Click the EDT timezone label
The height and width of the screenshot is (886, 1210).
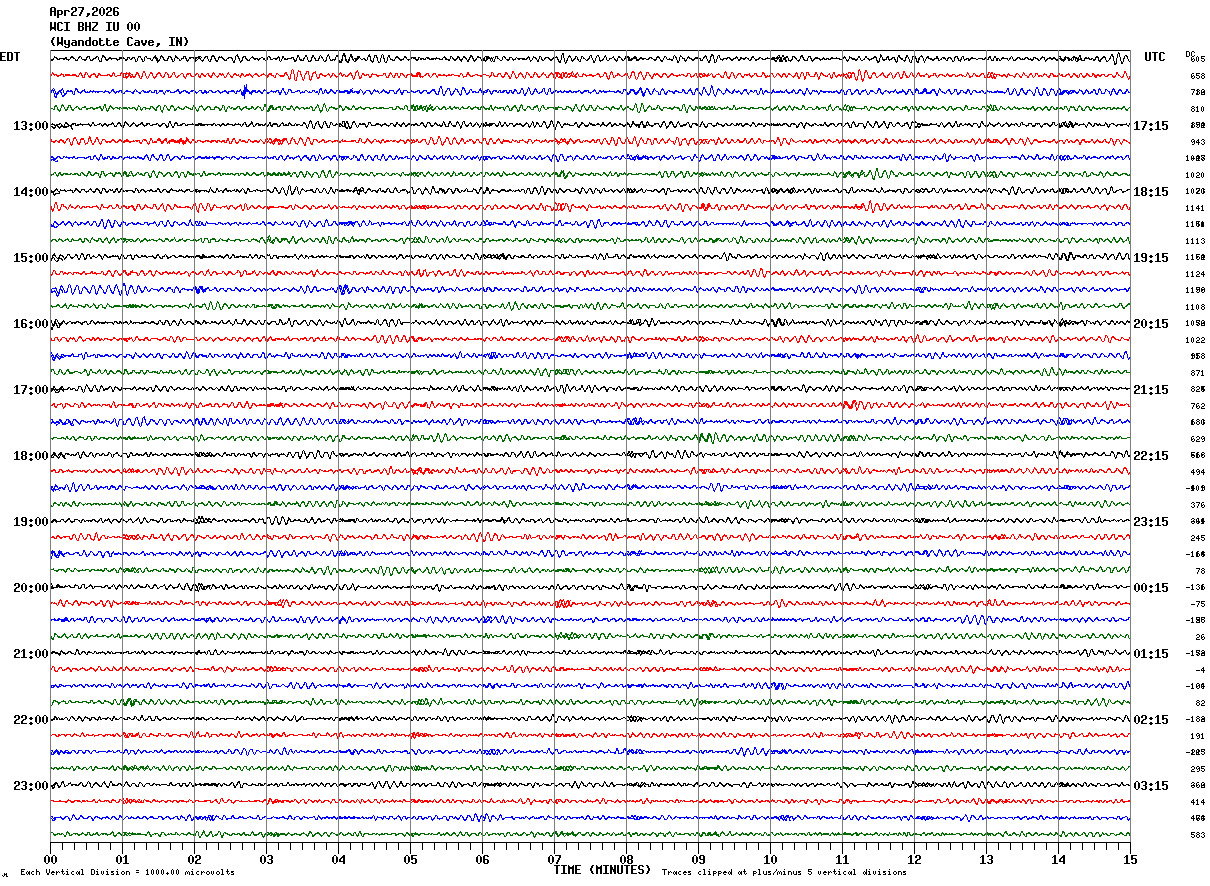coord(10,57)
